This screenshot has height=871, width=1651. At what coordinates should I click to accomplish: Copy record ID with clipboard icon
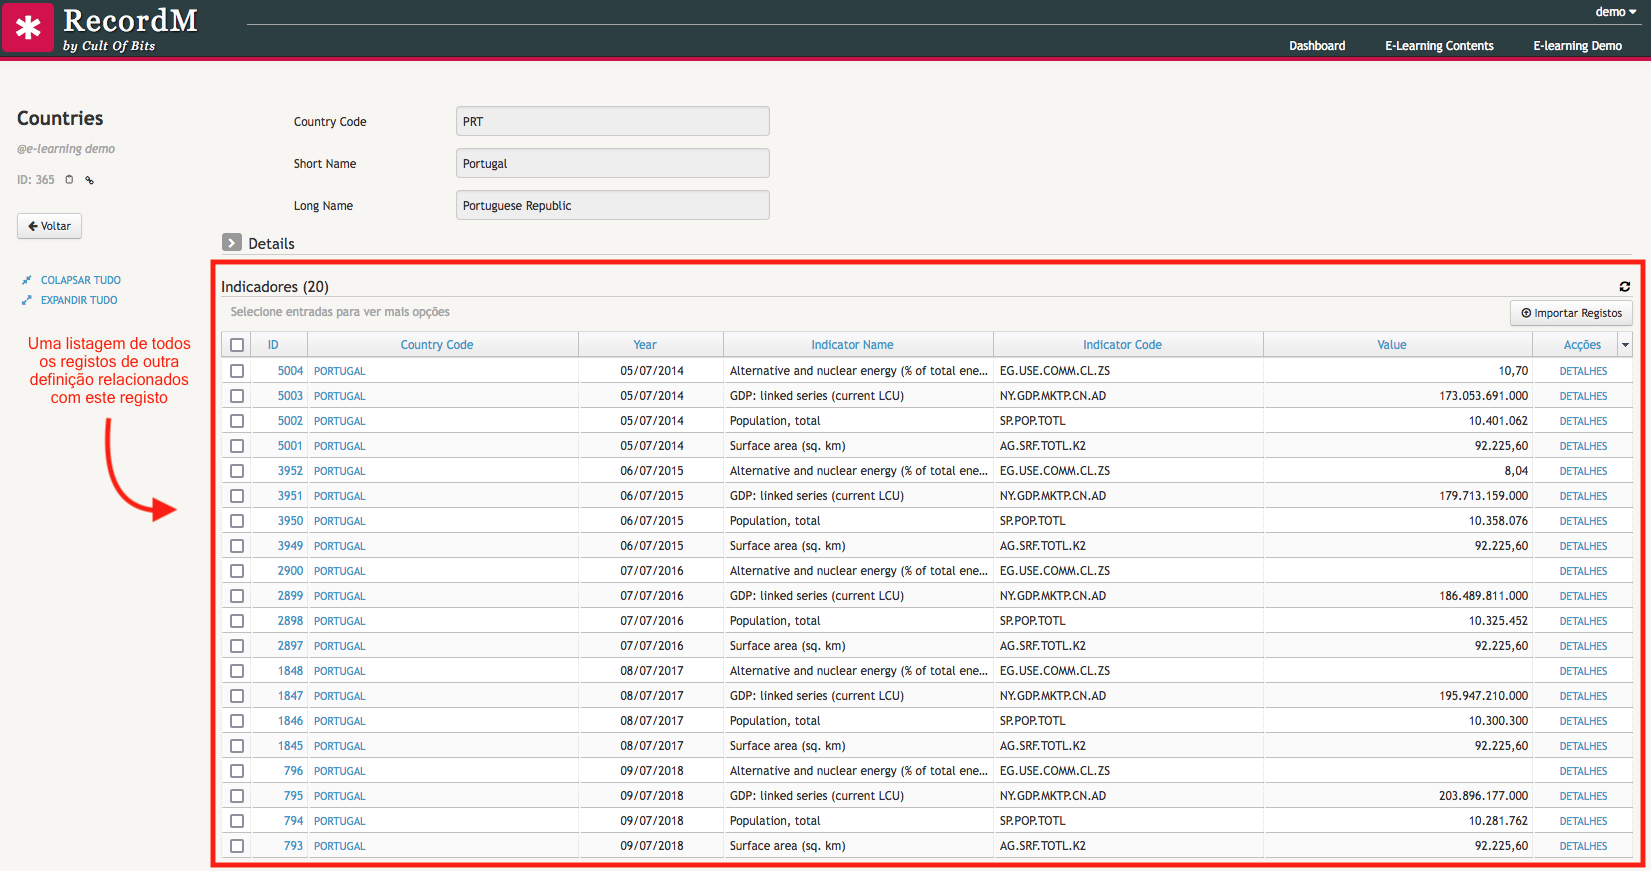69,180
